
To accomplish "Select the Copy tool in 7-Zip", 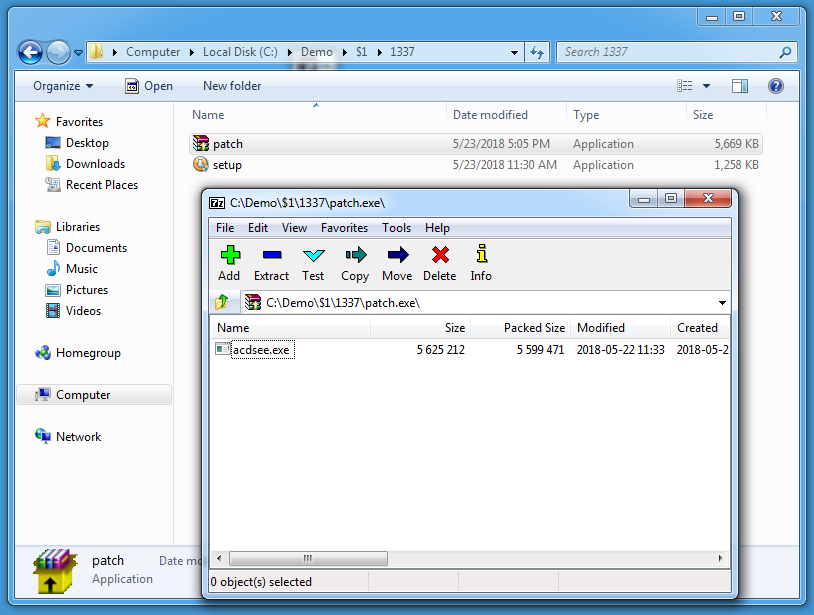I will (355, 264).
